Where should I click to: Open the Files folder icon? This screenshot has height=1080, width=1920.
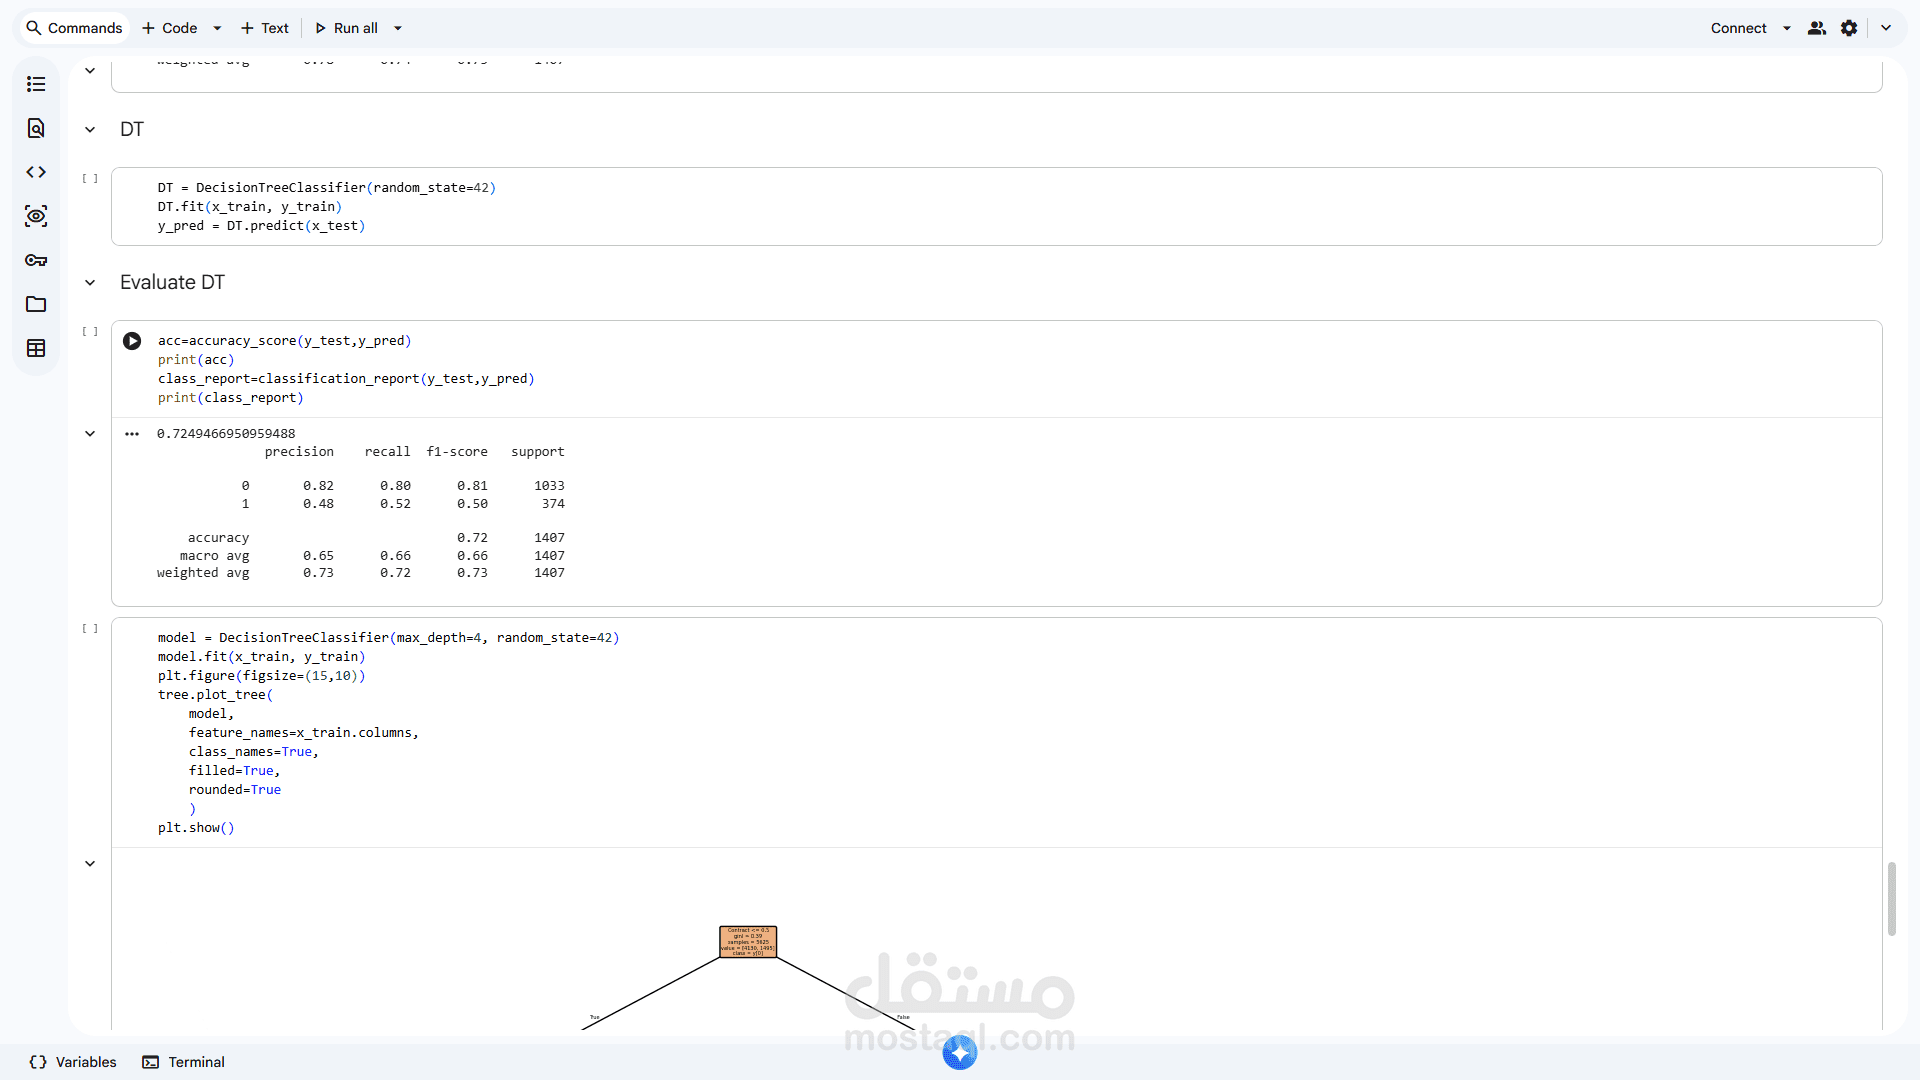point(36,304)
